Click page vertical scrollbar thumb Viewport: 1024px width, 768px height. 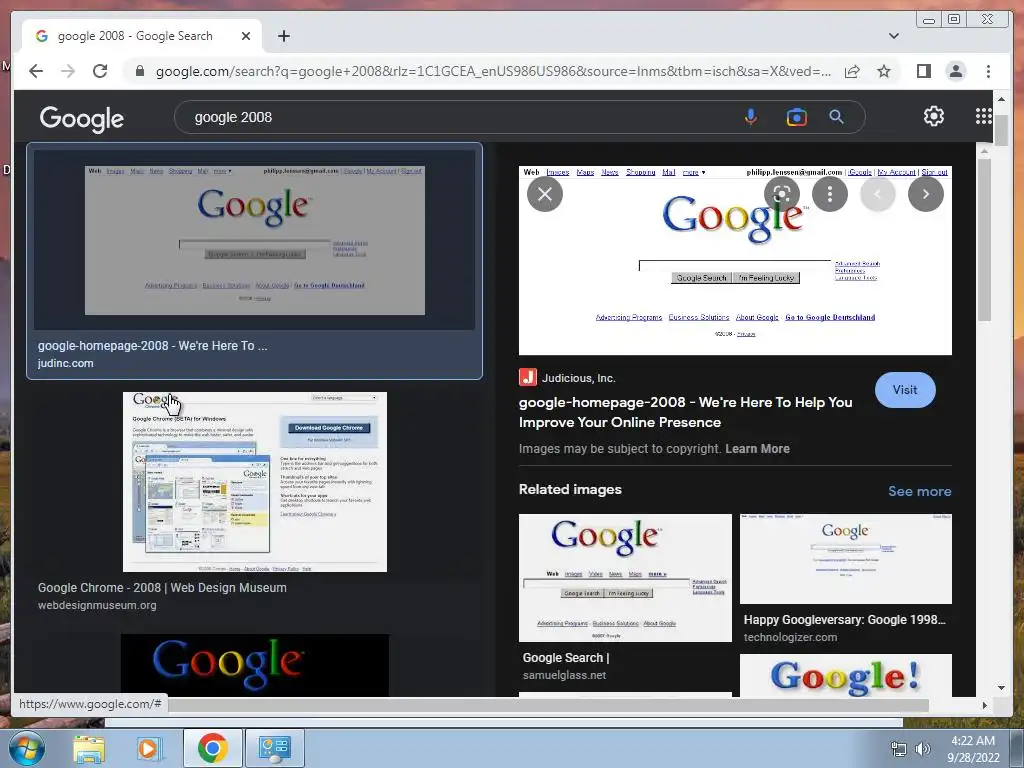click(x=1001, y=130)
